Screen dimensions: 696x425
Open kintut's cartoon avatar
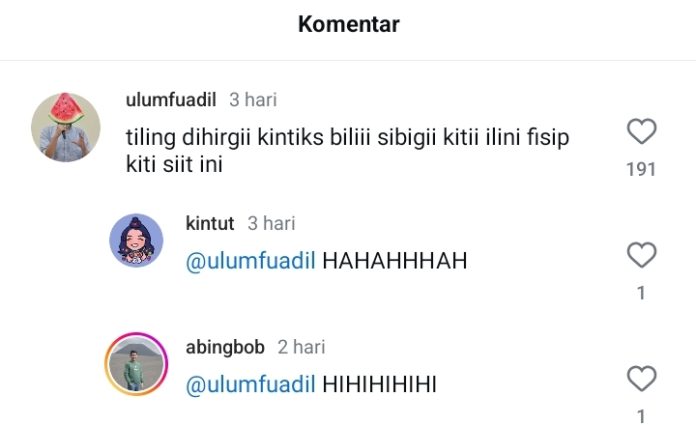[x=136, y=240]
